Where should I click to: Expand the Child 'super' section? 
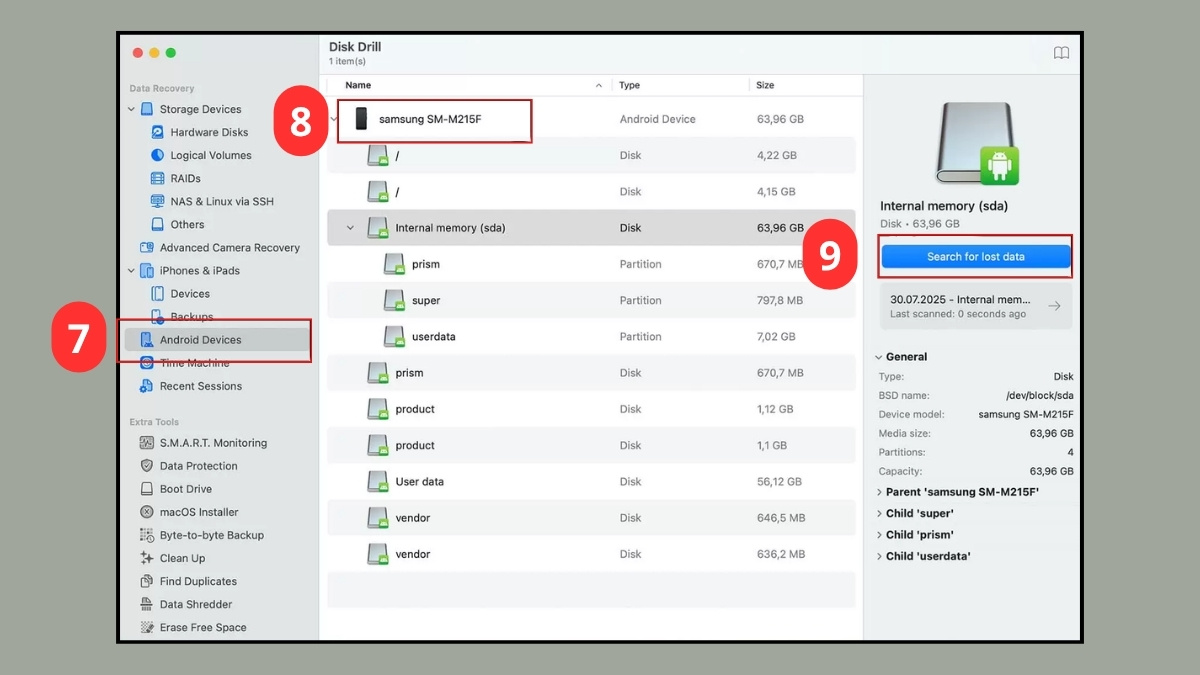pos(878,513)
